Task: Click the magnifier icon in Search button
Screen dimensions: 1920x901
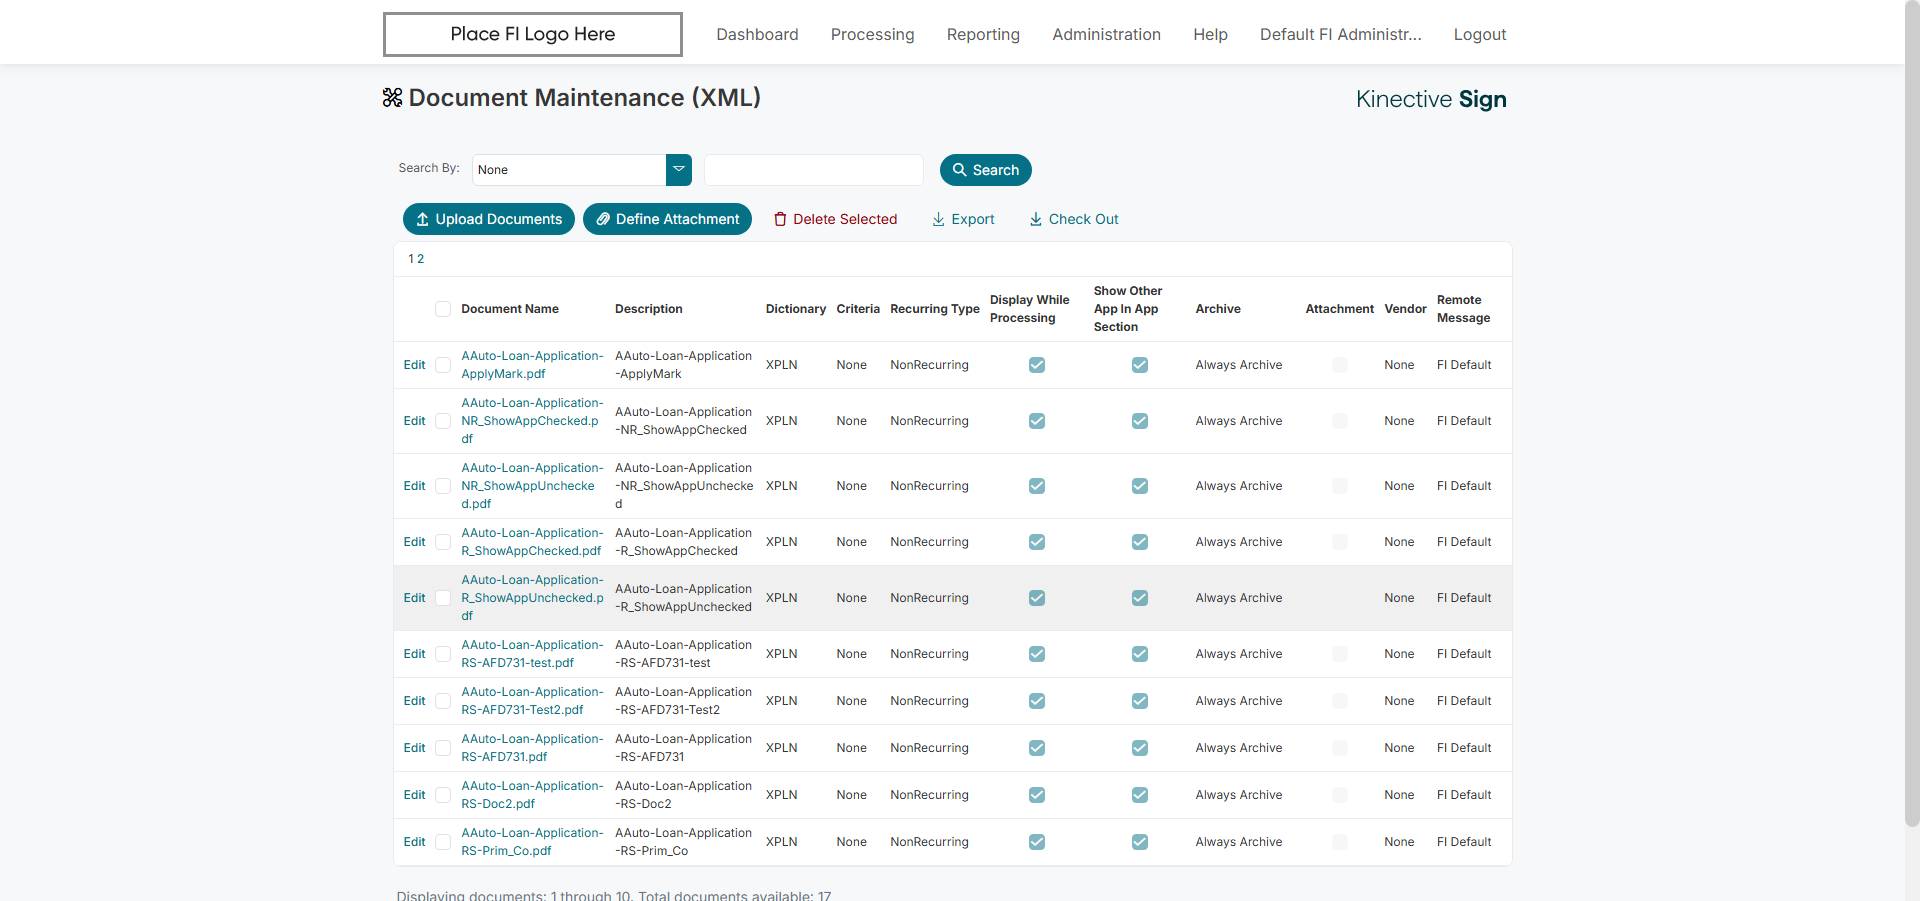Action: pos(959,170)
